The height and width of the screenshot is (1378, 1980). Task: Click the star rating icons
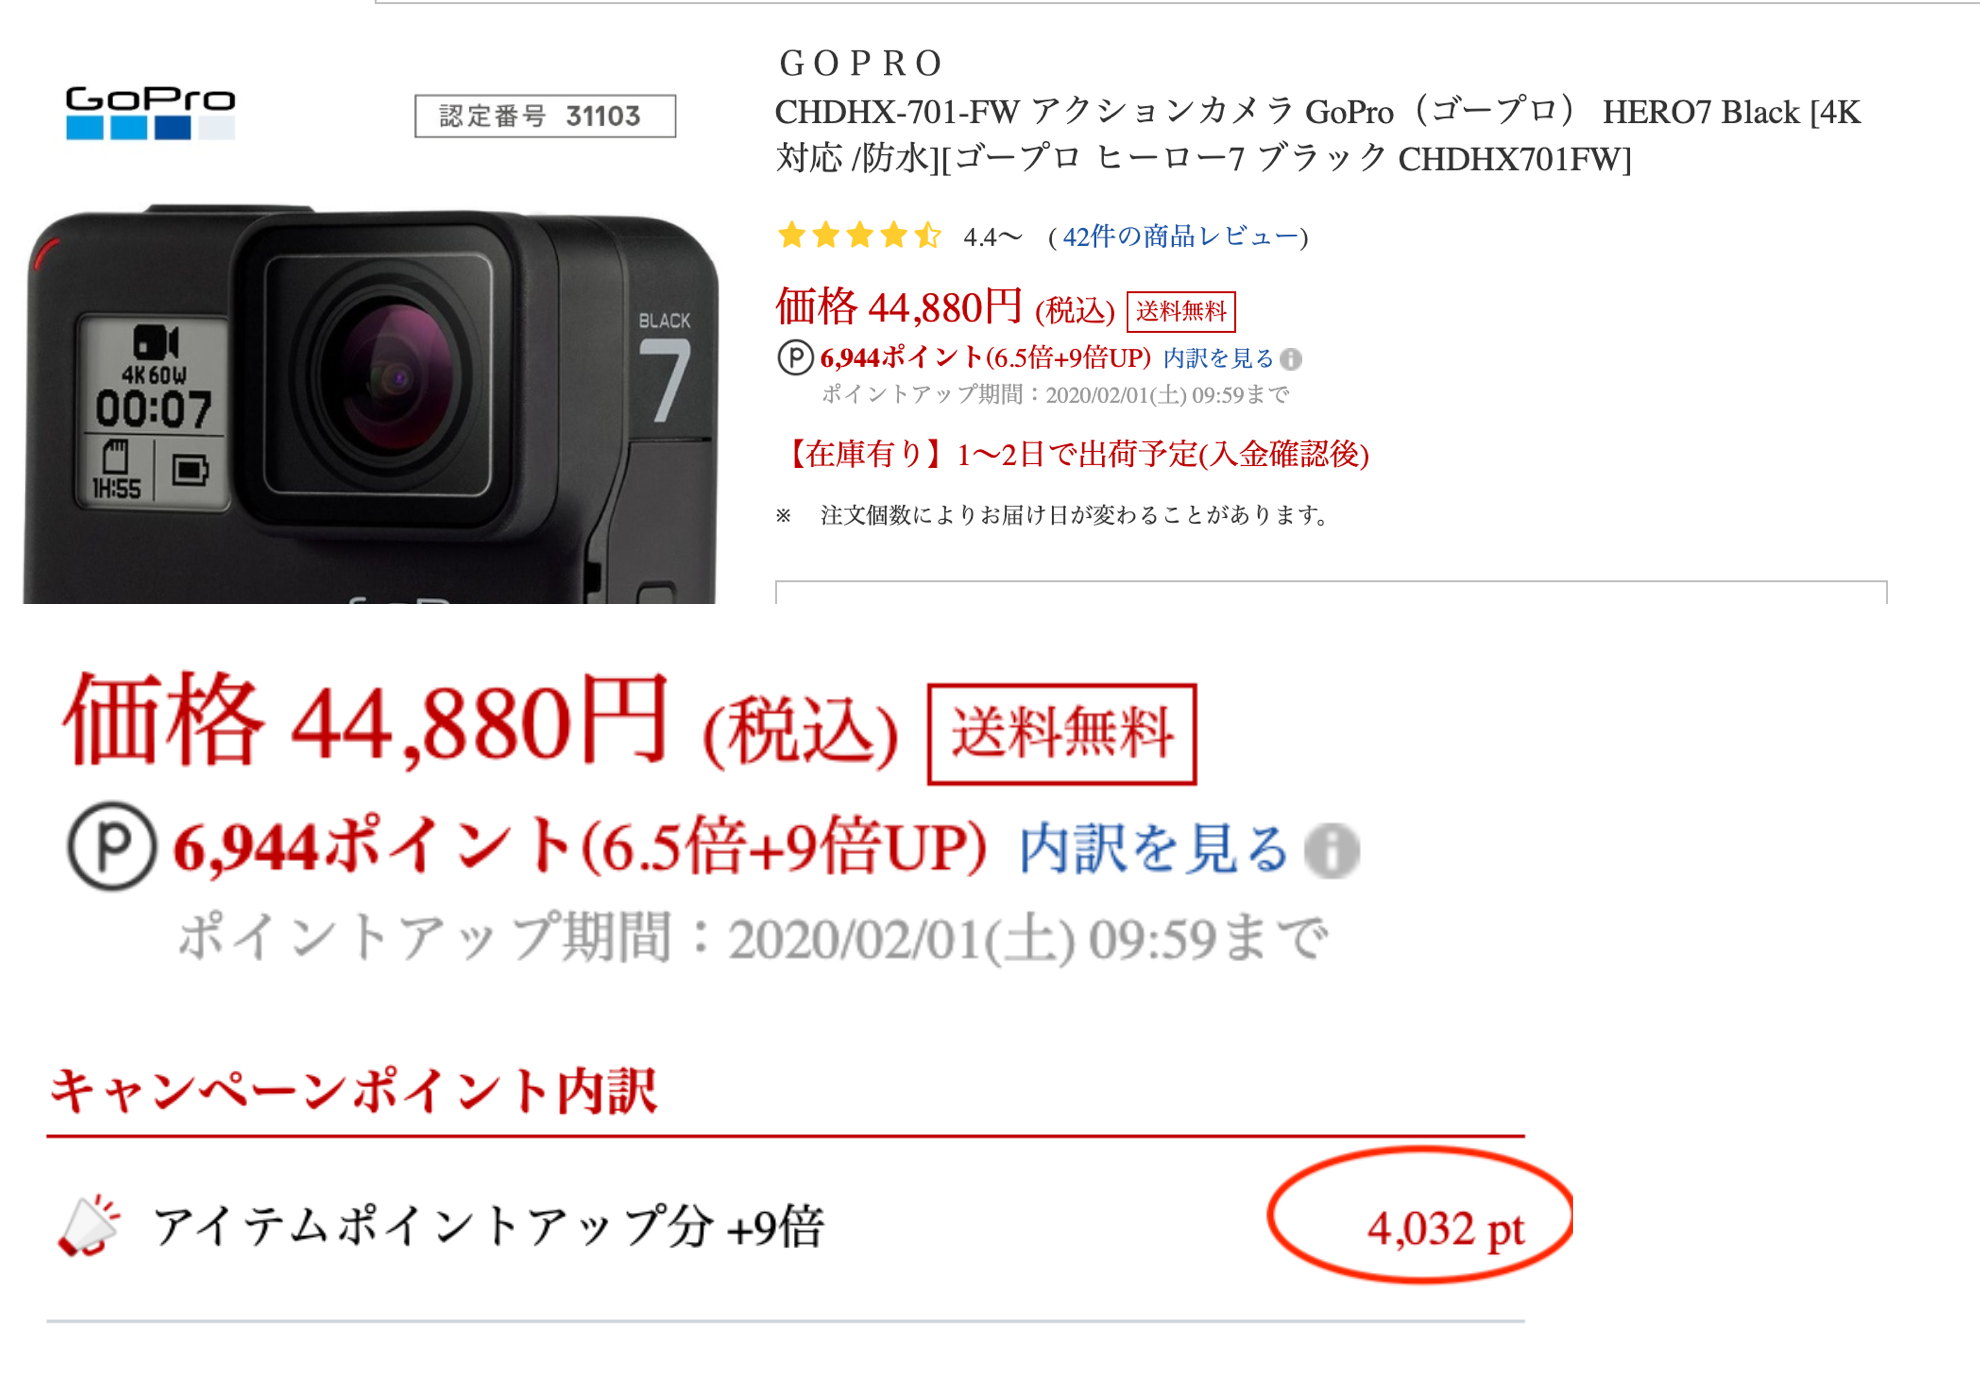click(859, 236)
